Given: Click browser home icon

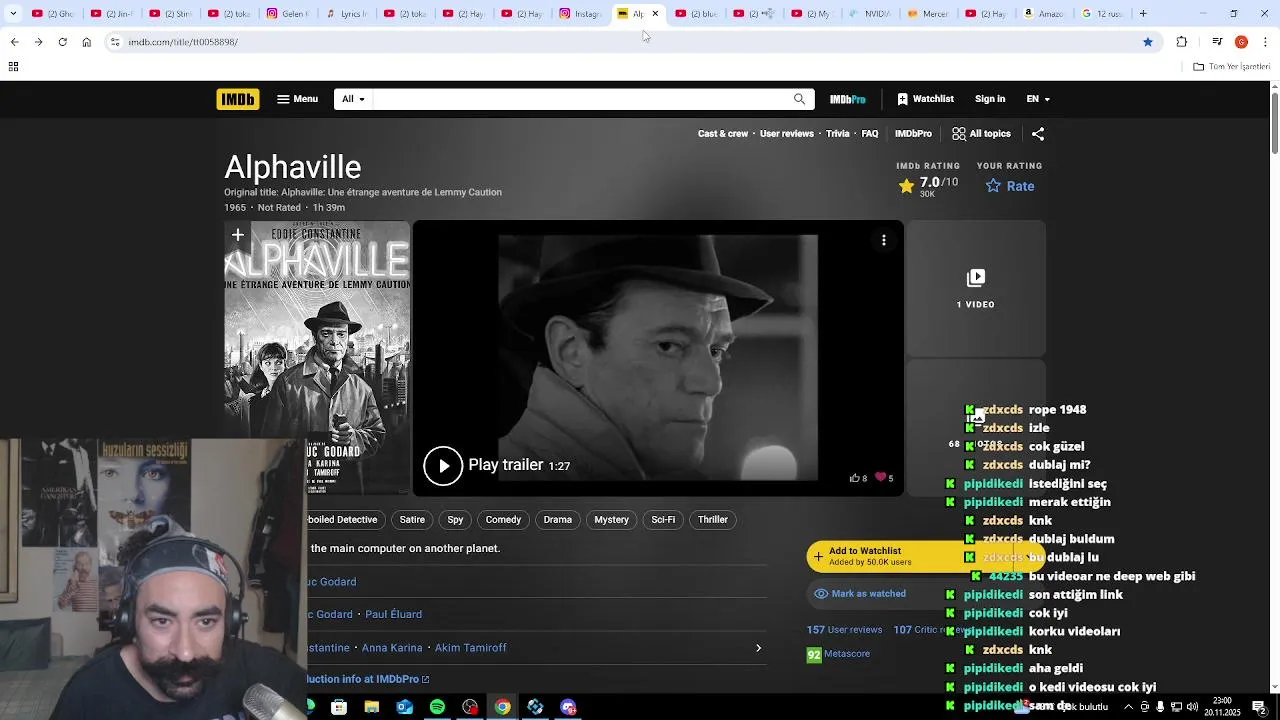Looking at the screenshot, I should point(86,42).
